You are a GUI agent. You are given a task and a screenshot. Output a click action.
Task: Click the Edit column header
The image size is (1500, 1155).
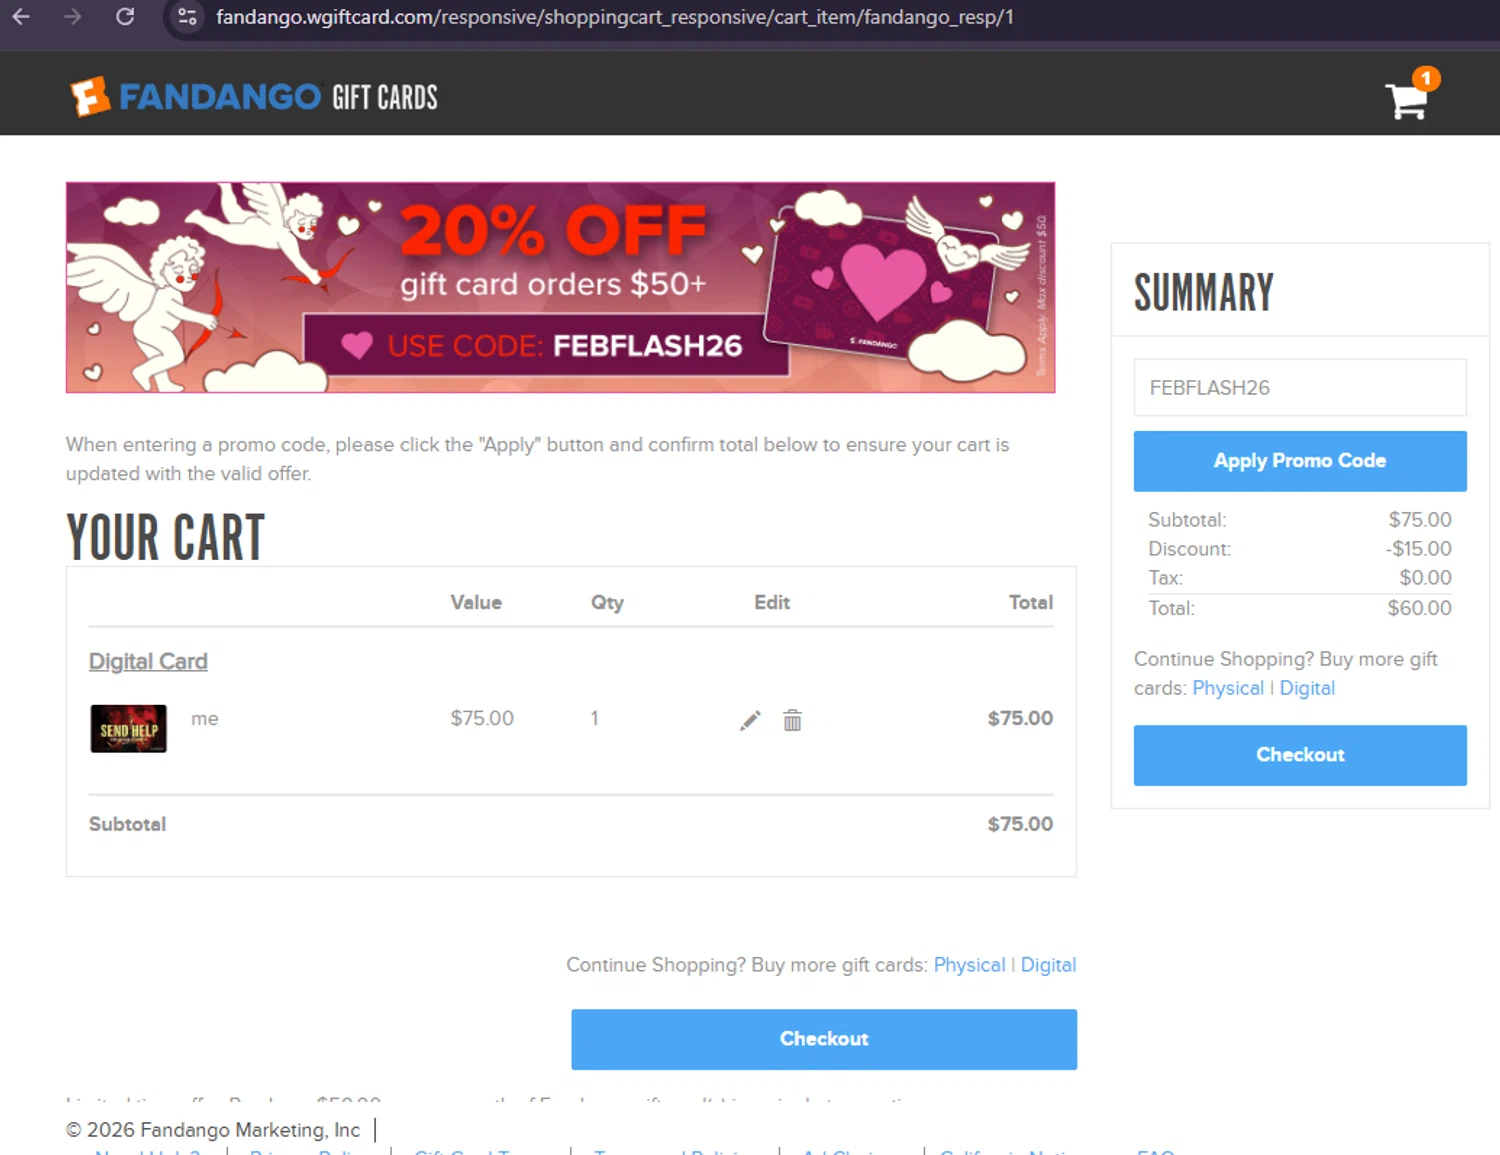(x=772, y=602)
